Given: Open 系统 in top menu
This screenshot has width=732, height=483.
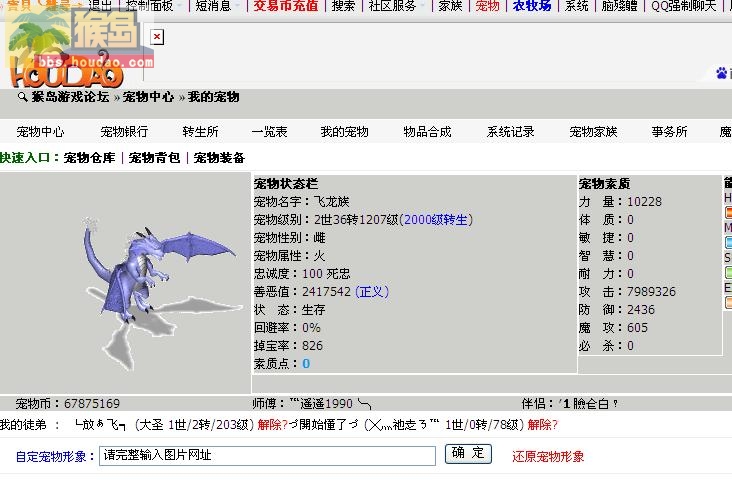Looking at the screenshot, I should [577, 5].
